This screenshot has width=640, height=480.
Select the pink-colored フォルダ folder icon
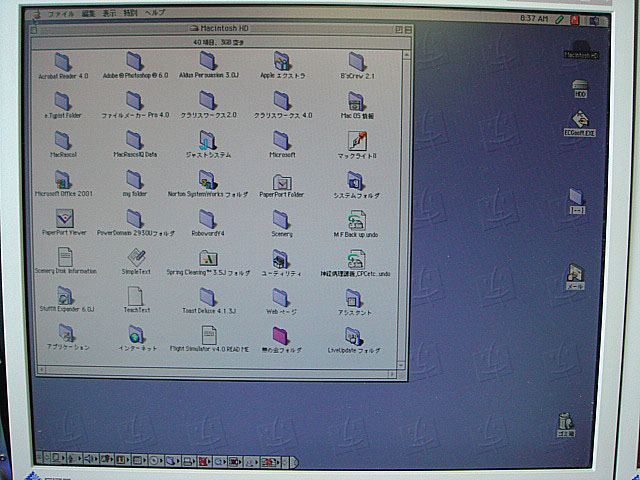pos(281,336)
